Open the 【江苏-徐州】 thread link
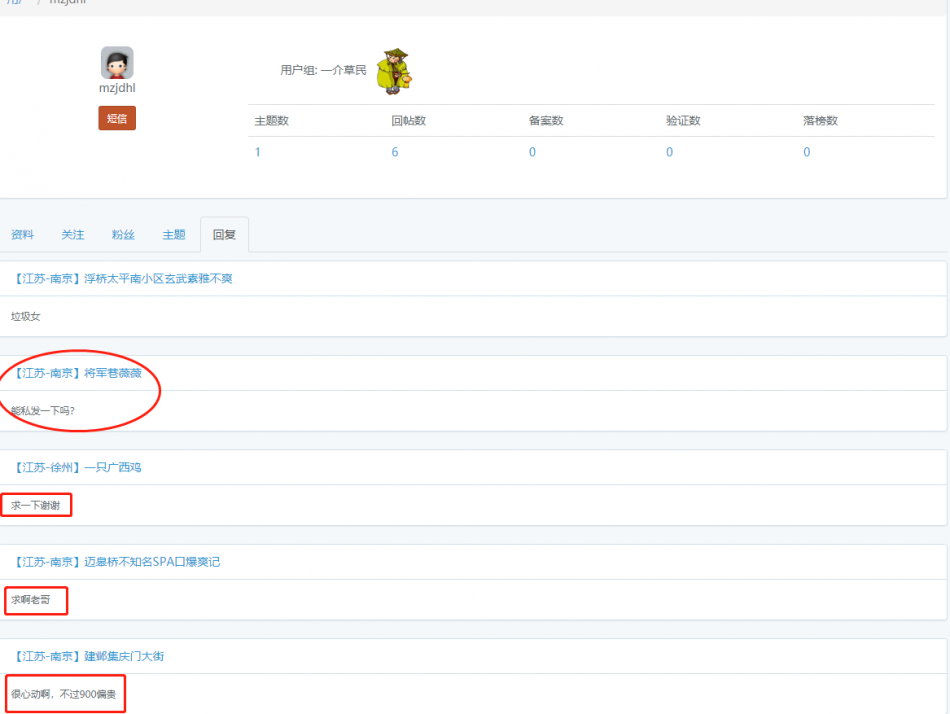This screenshot has height=714, width=950. coord(78,467)
